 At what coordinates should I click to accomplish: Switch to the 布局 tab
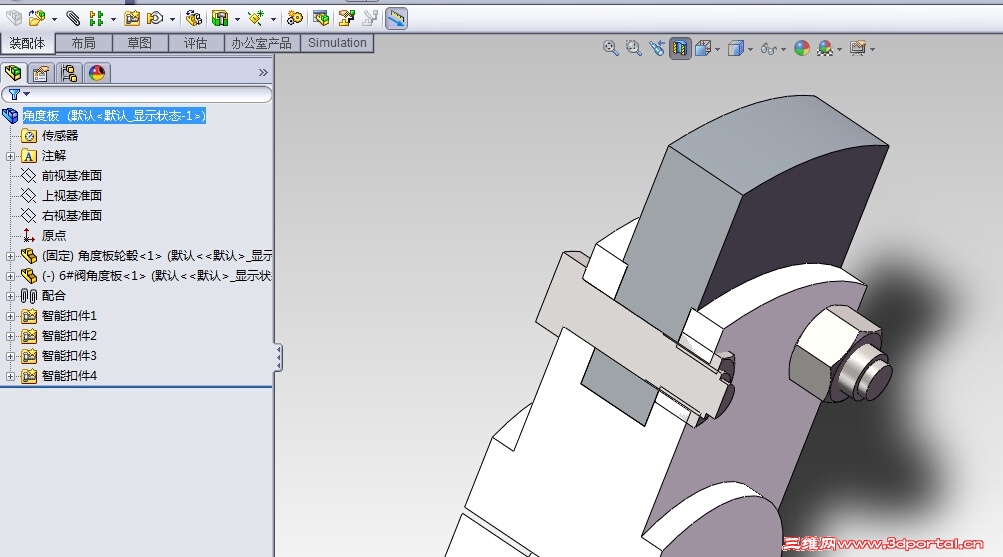84,43
